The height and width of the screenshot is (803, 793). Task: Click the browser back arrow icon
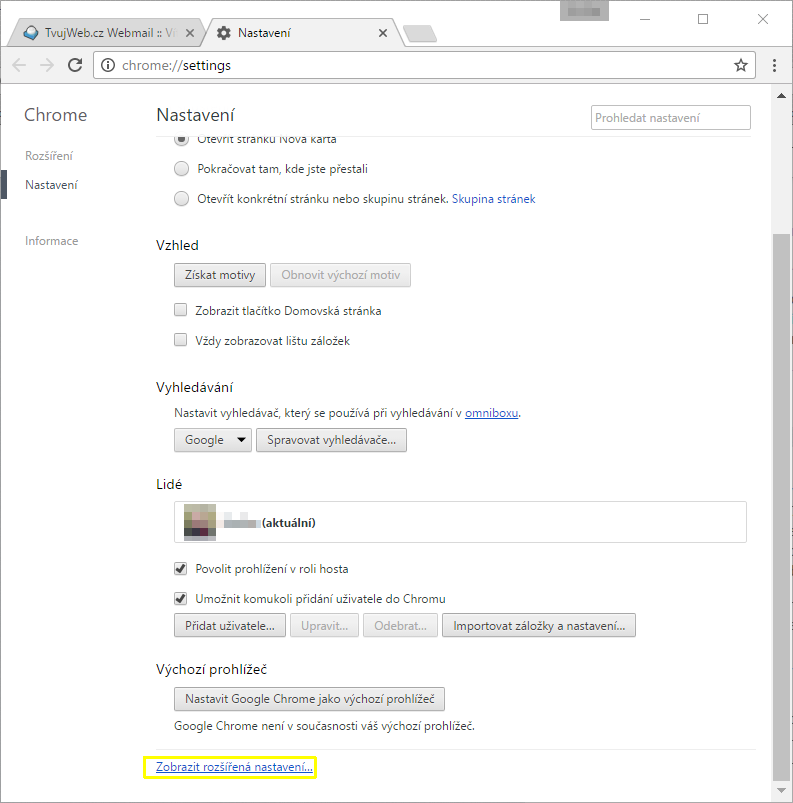point(20,65)
